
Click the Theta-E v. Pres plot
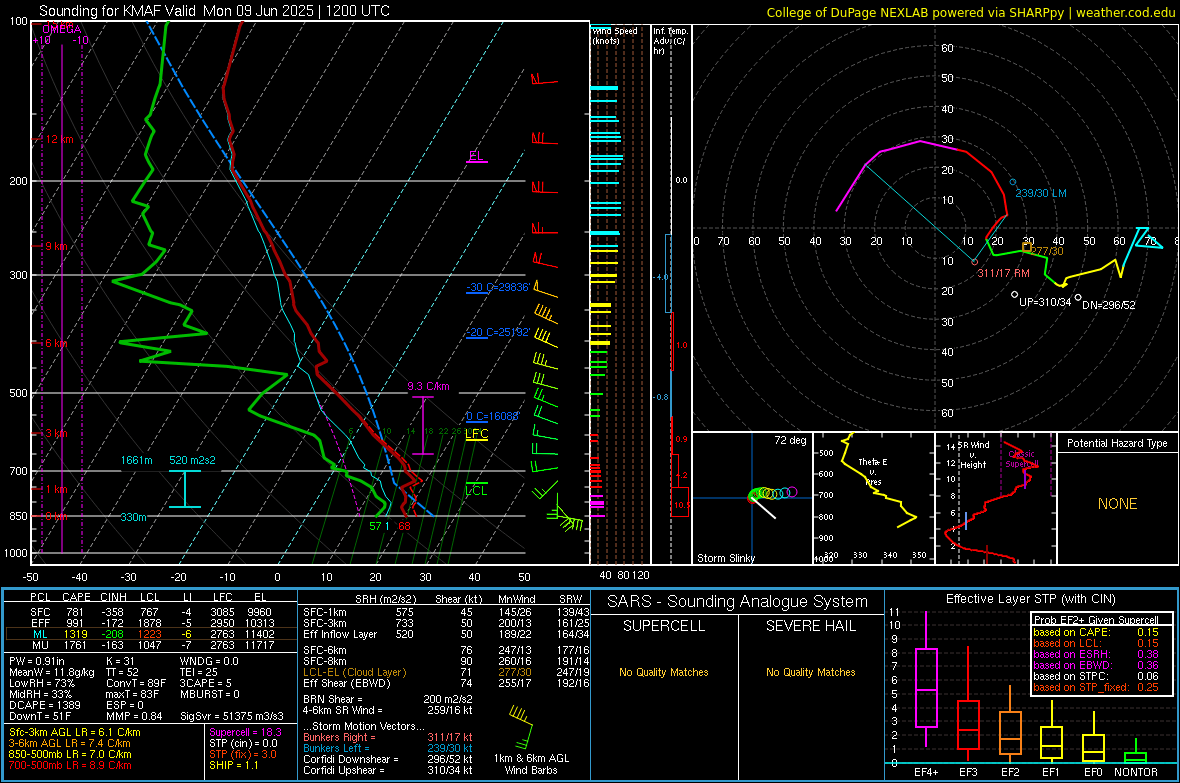click(873, 498)
